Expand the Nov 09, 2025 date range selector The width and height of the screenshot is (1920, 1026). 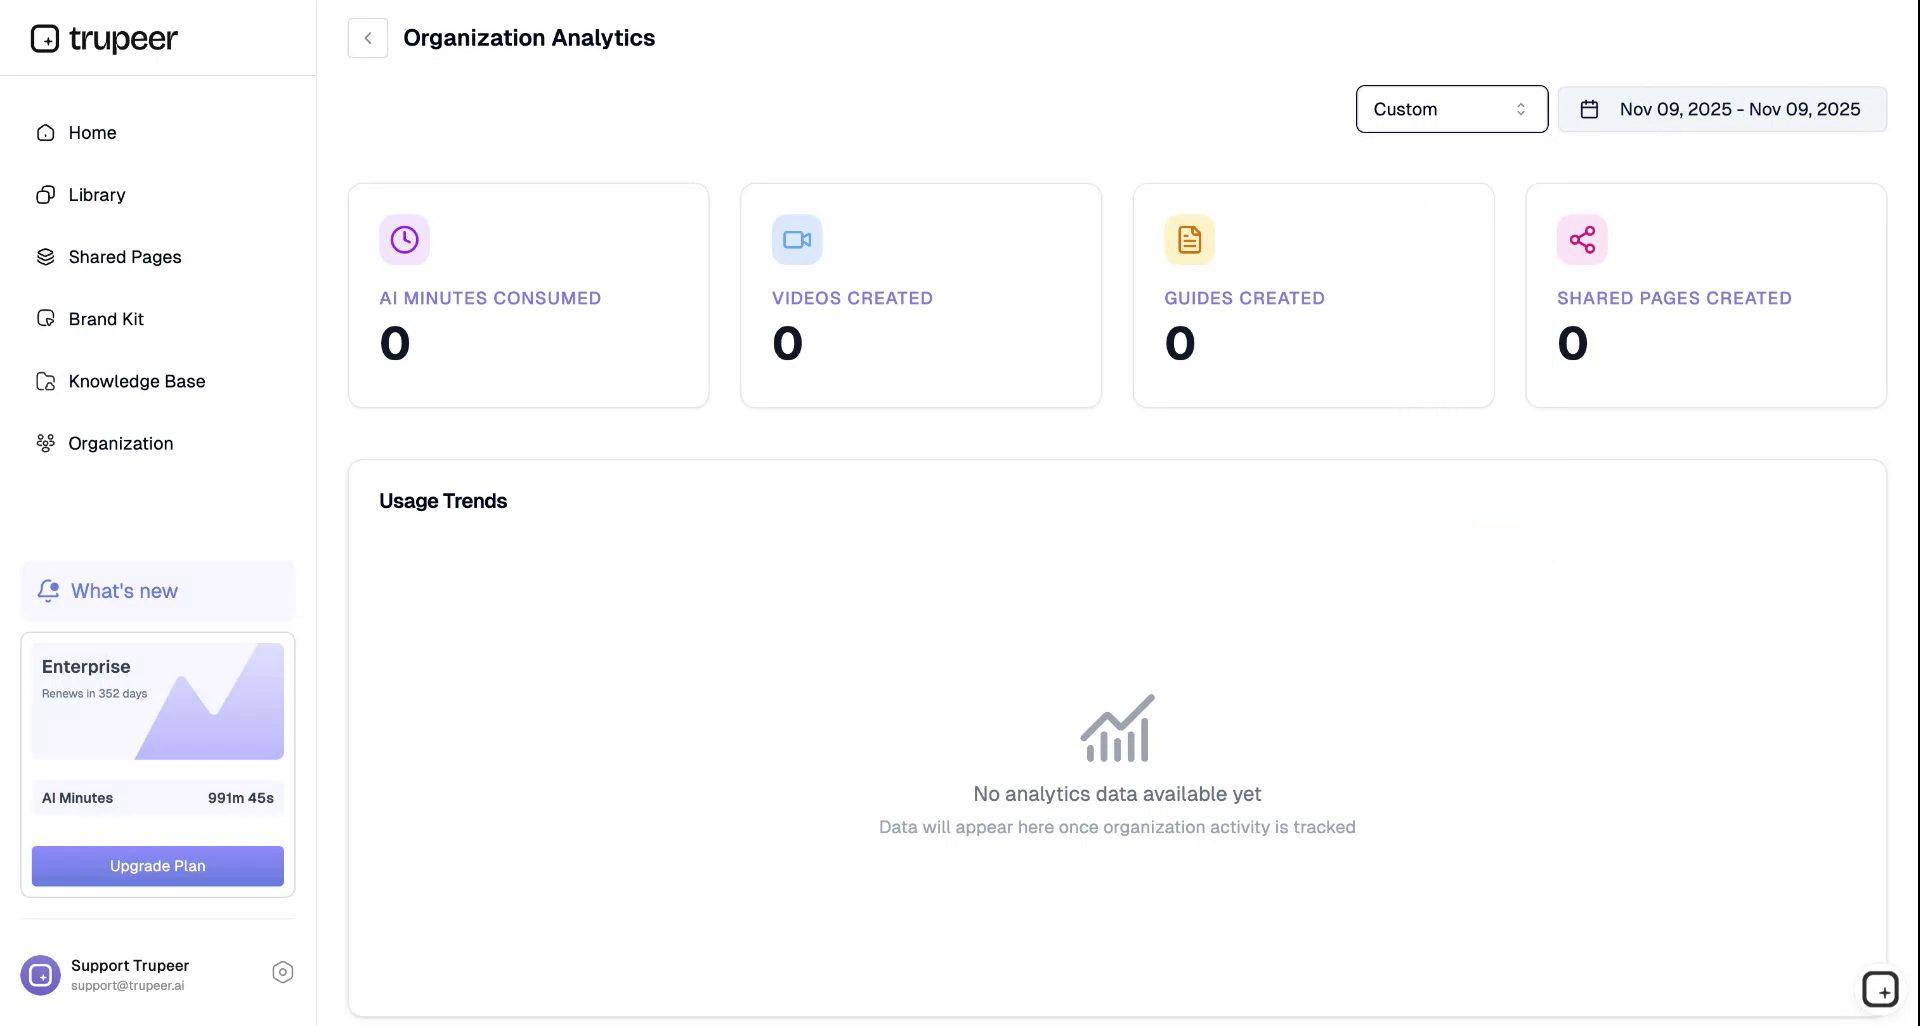click(1739, 109)
